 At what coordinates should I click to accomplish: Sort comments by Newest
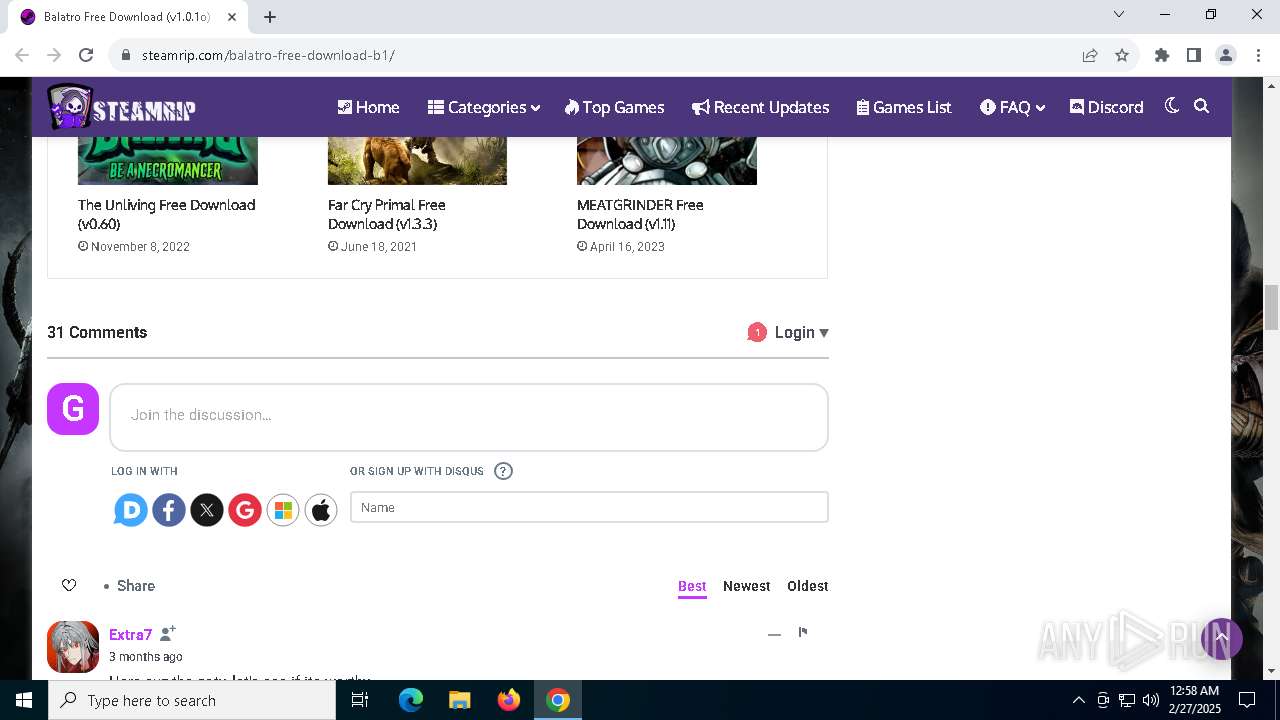pyautogui.click(x=747, y=586)
